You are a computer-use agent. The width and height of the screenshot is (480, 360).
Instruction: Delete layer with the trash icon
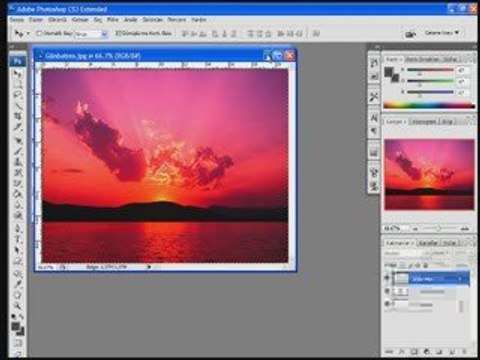point(464,352)
